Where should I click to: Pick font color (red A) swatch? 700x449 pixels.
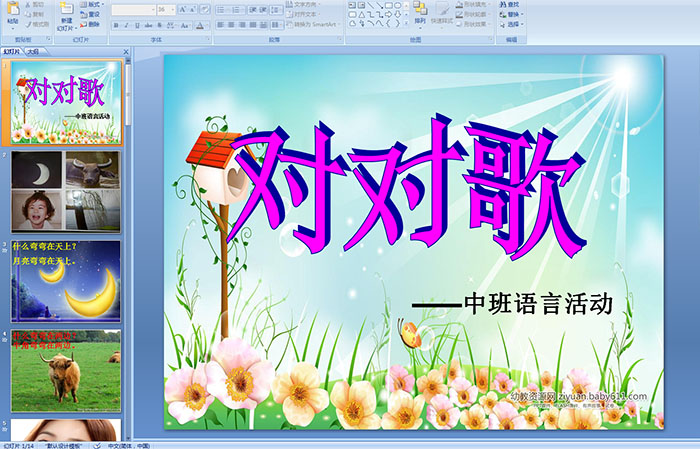(x=200, y=25)
